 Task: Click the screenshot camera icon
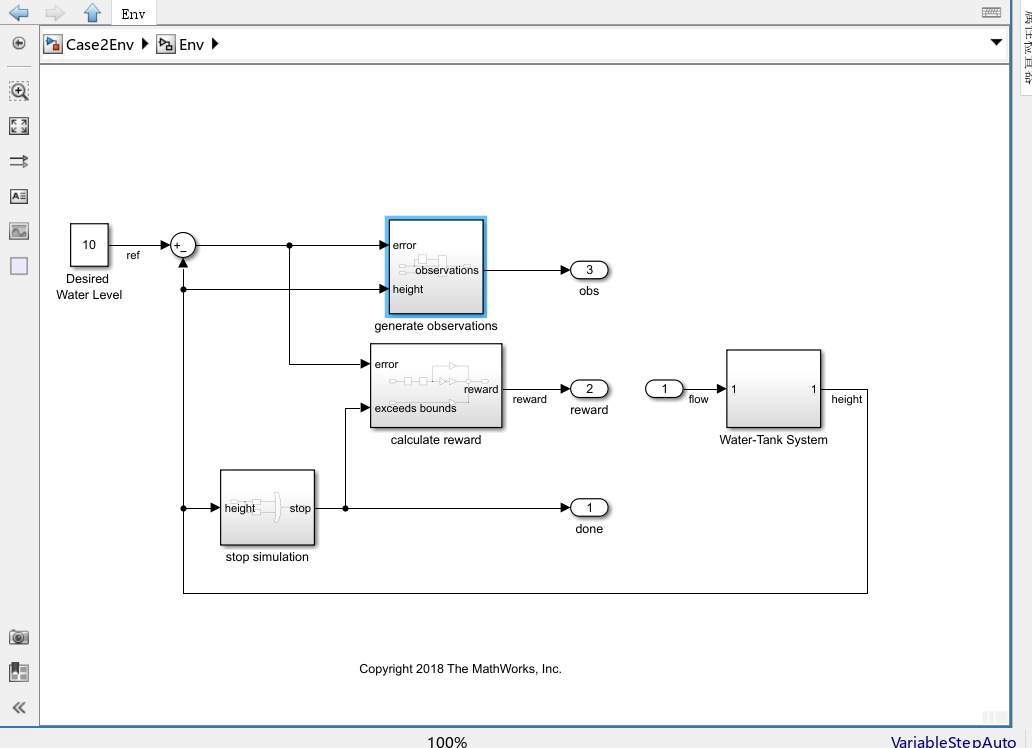19,637
